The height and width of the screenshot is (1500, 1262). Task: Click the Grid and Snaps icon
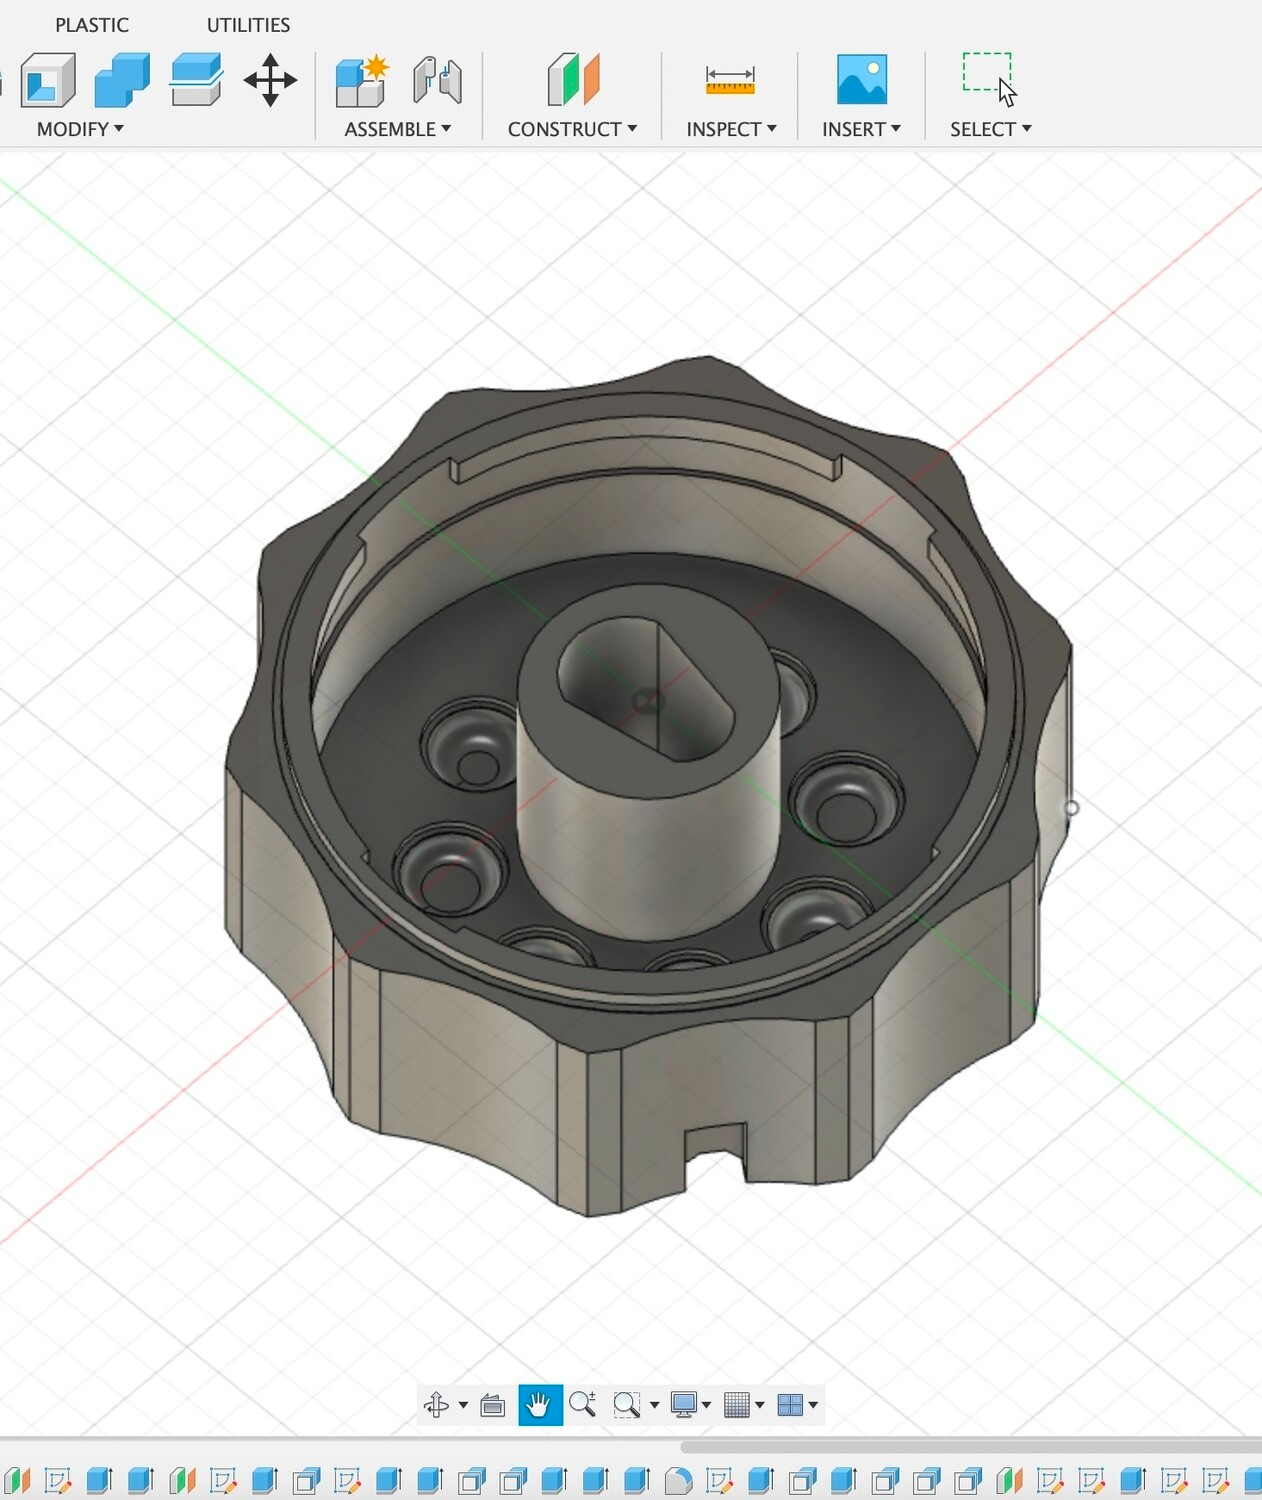coord(737,1405)
